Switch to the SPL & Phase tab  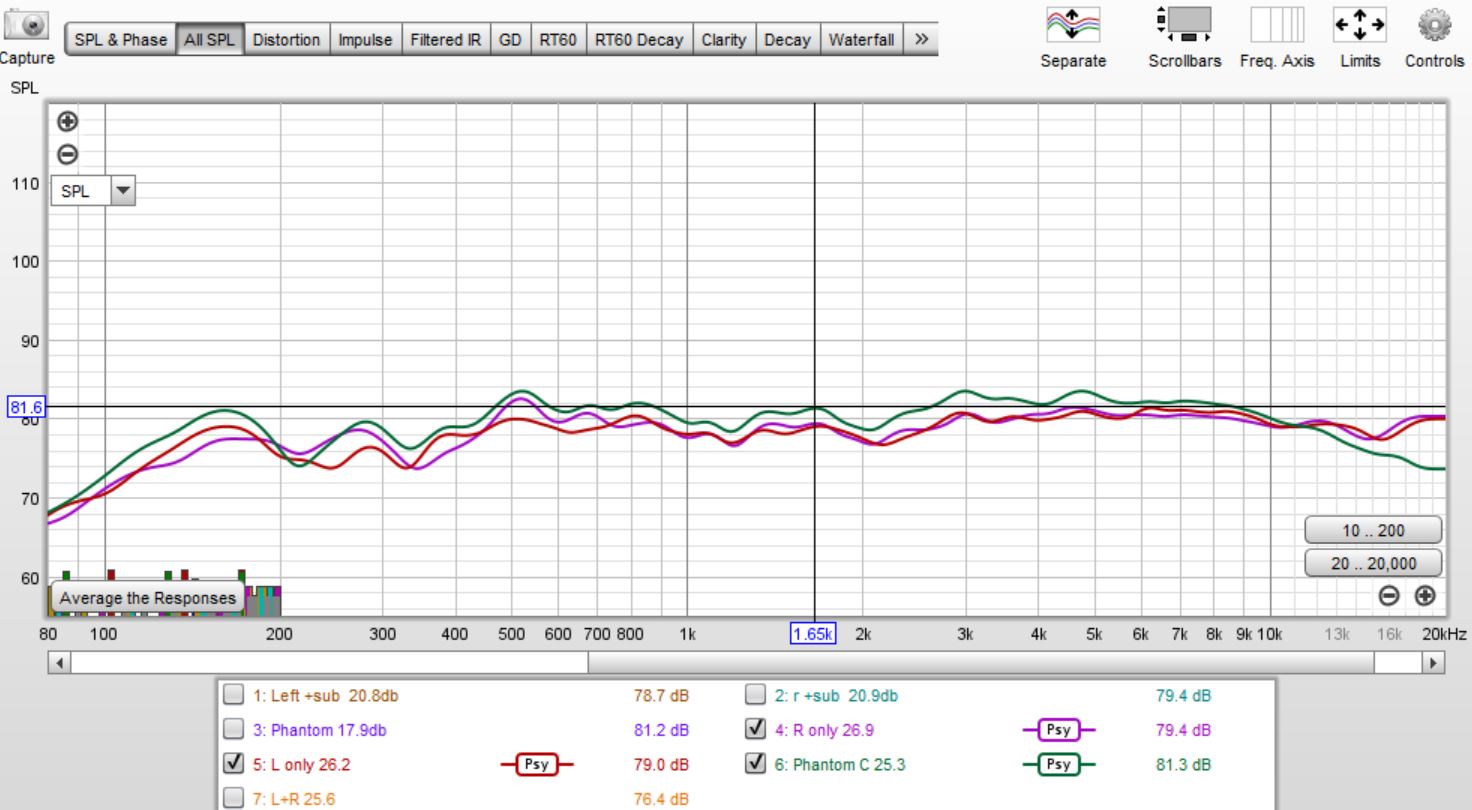(121, 40)
